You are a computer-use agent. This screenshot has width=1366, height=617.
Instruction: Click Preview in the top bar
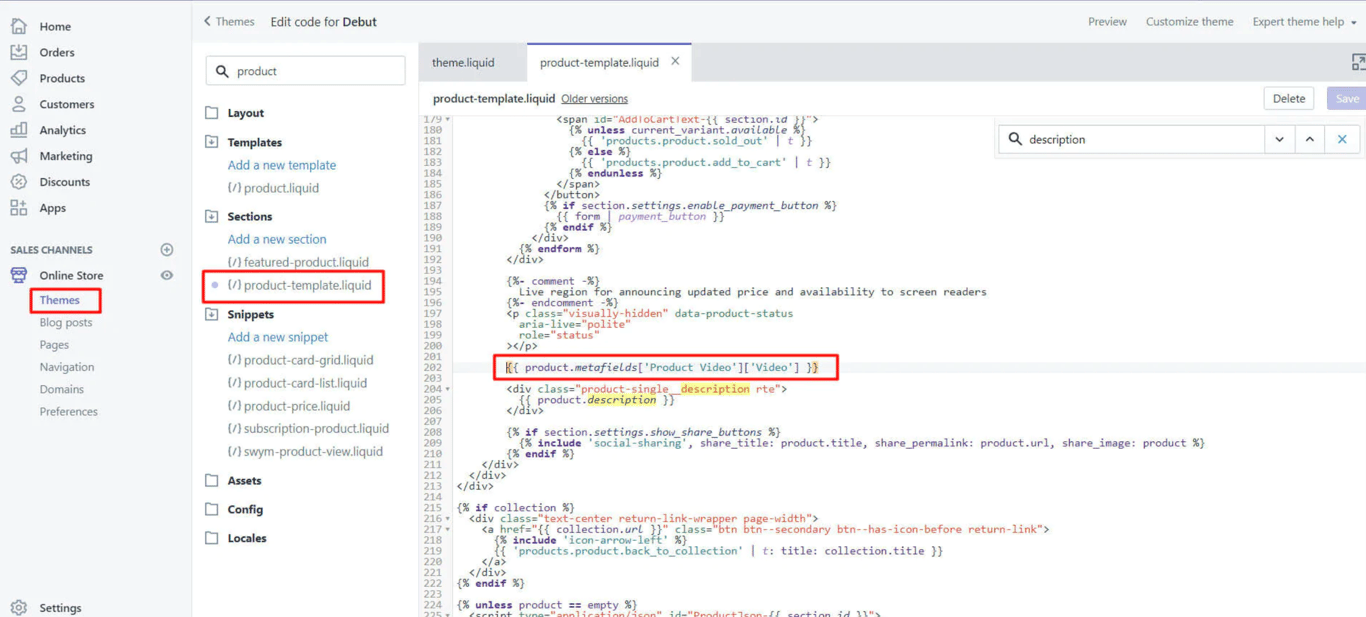click(1107, 21)
